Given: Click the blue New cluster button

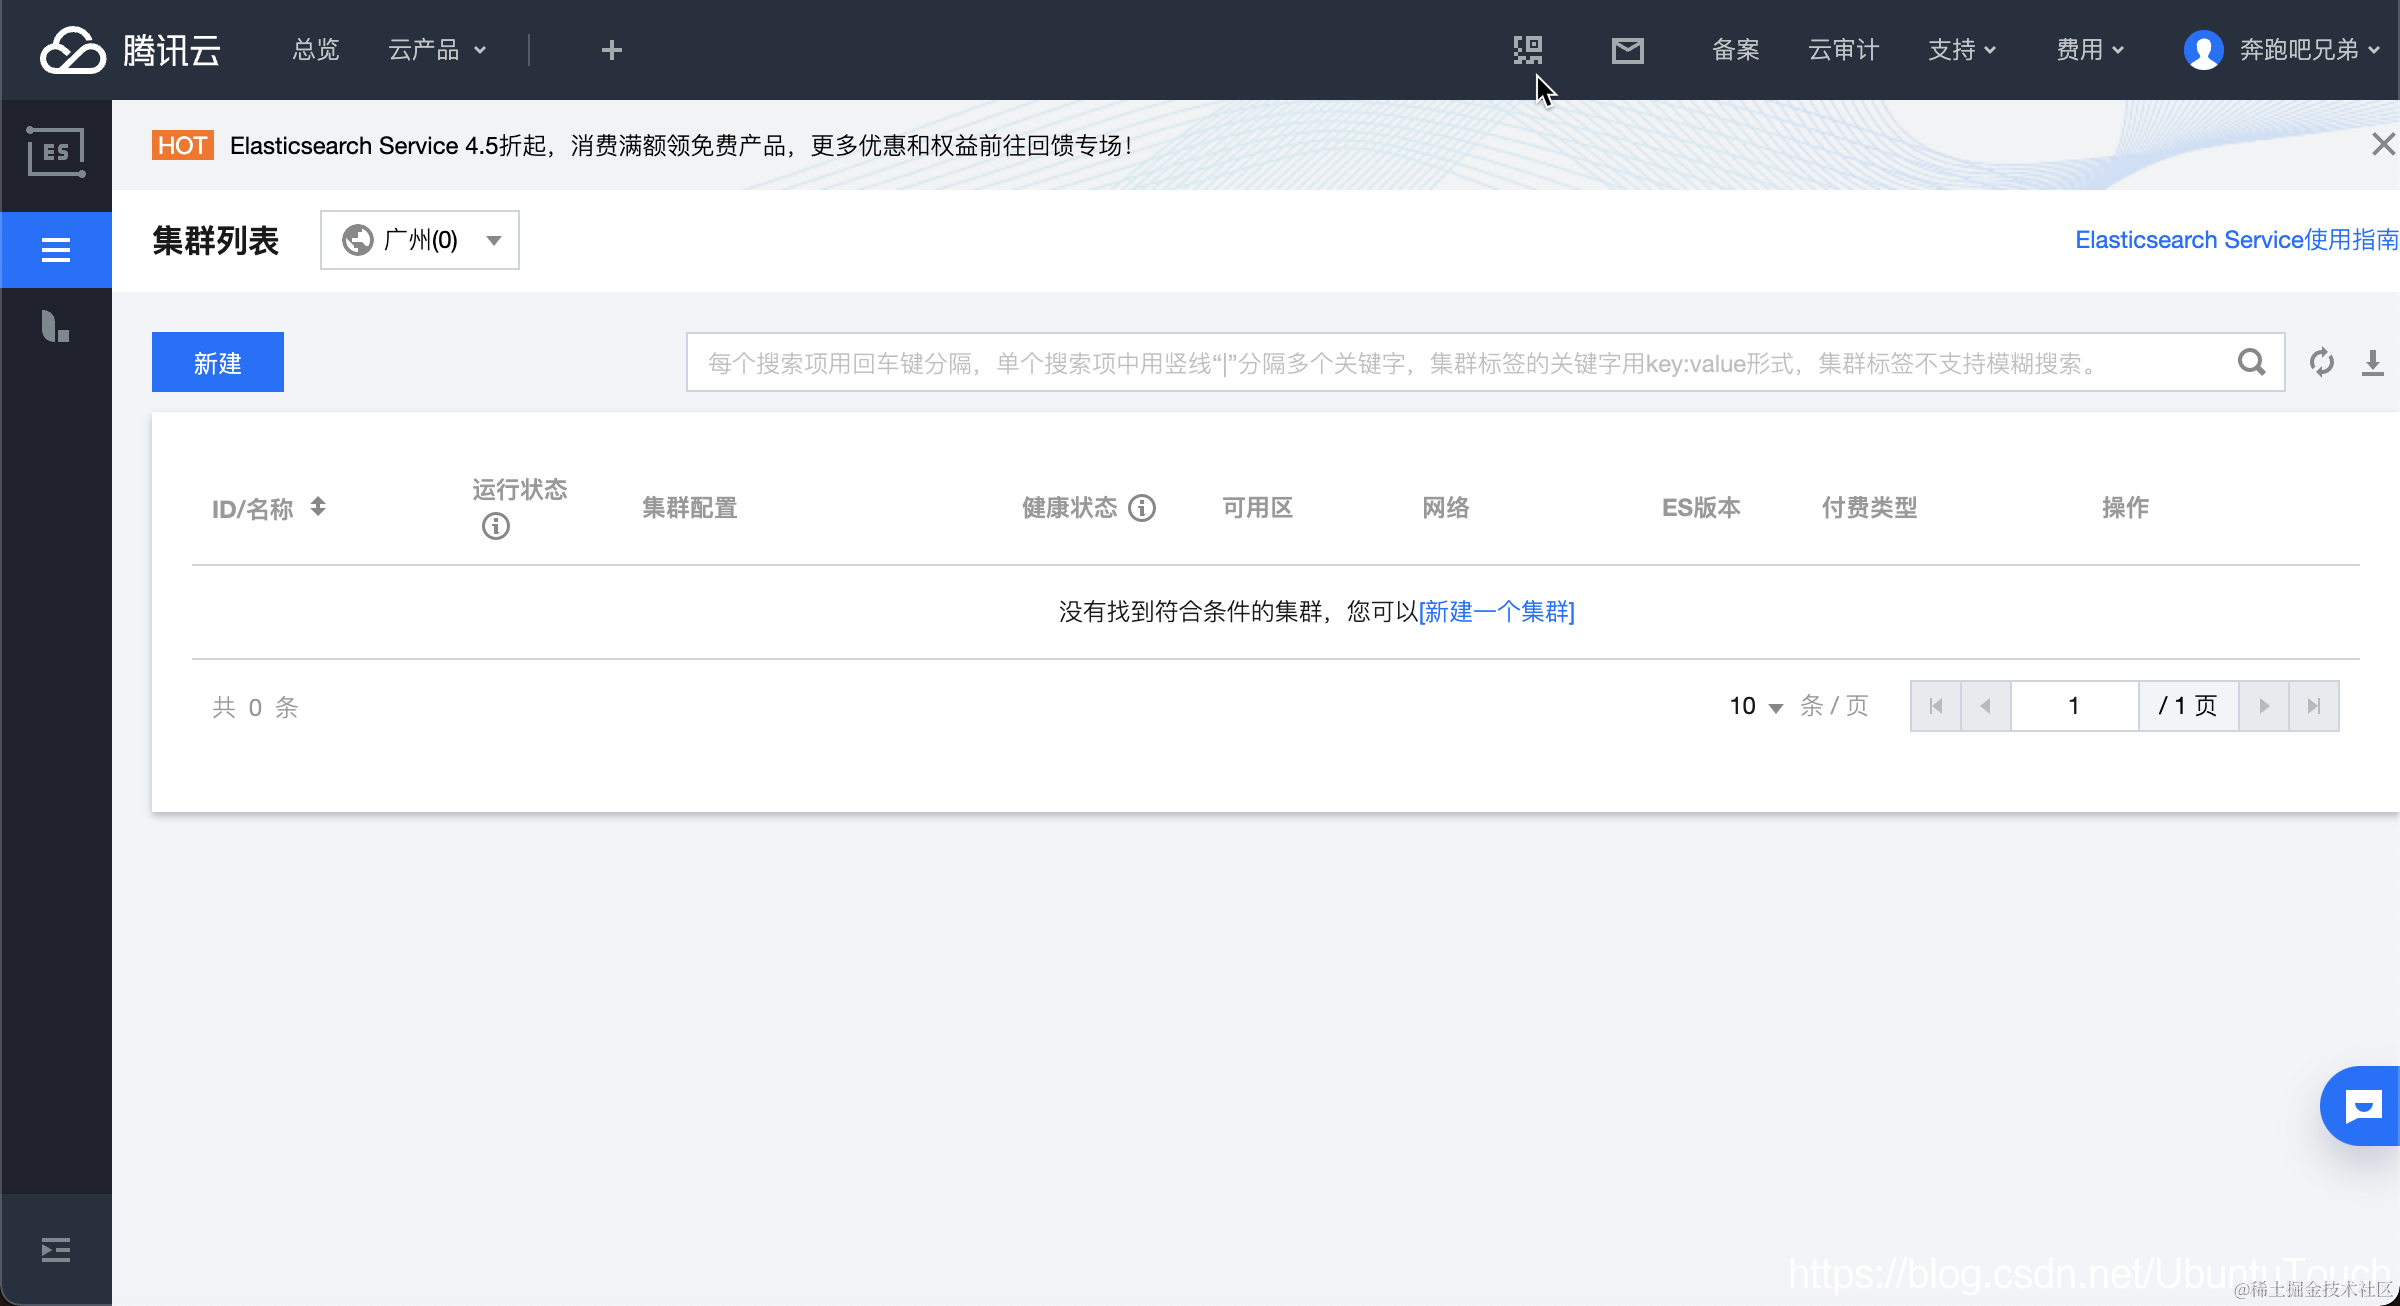Looking at the screenshot, I should pos(218,362).
